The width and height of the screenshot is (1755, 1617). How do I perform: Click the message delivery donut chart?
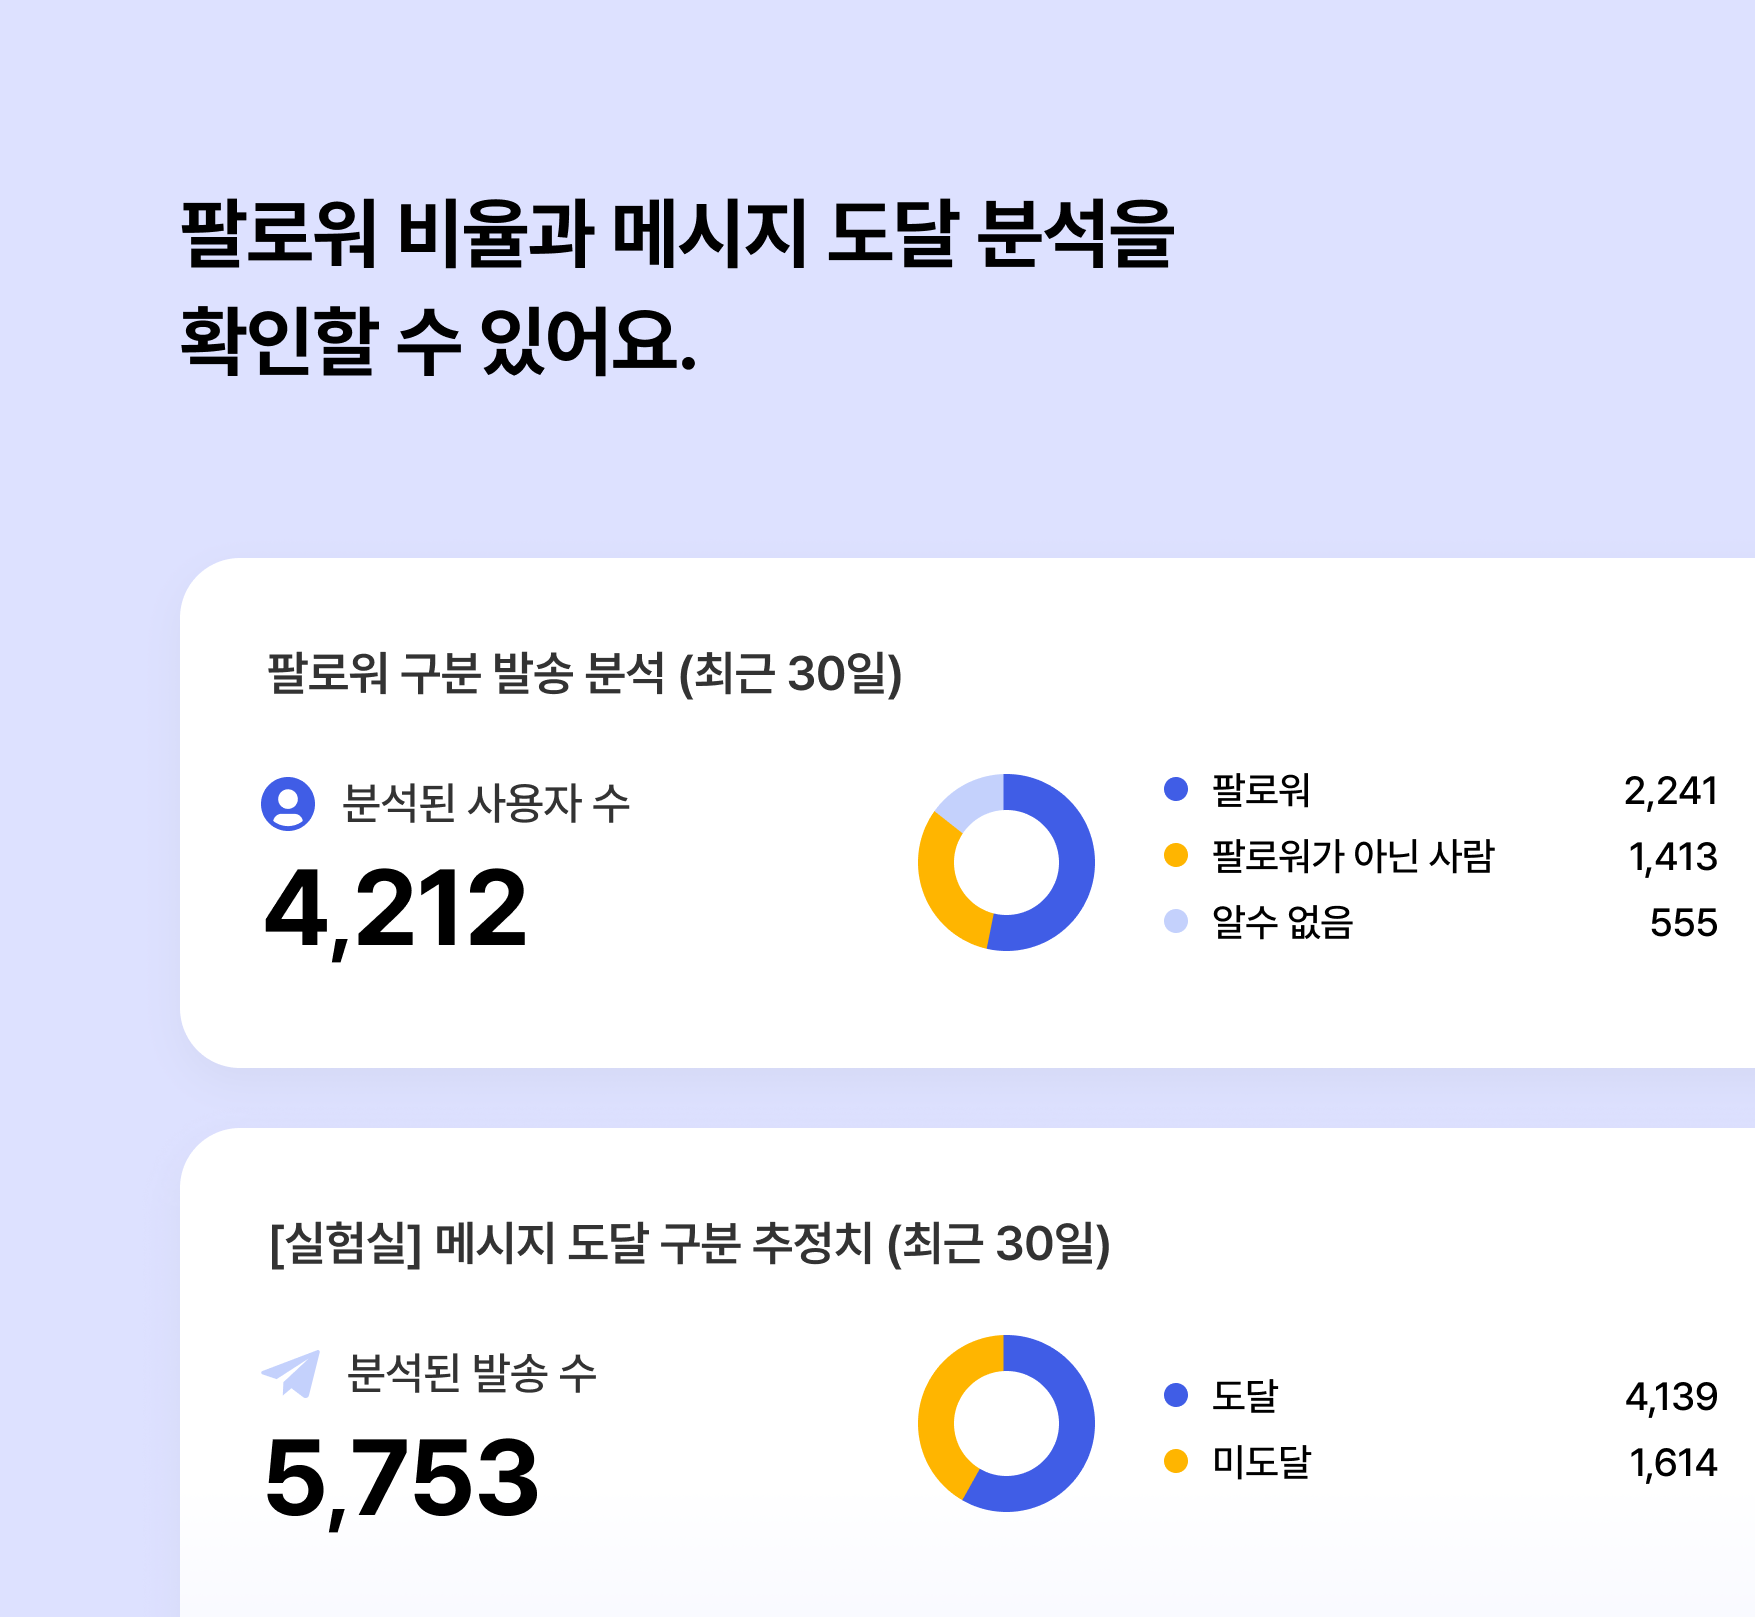pos(1006,1423)
